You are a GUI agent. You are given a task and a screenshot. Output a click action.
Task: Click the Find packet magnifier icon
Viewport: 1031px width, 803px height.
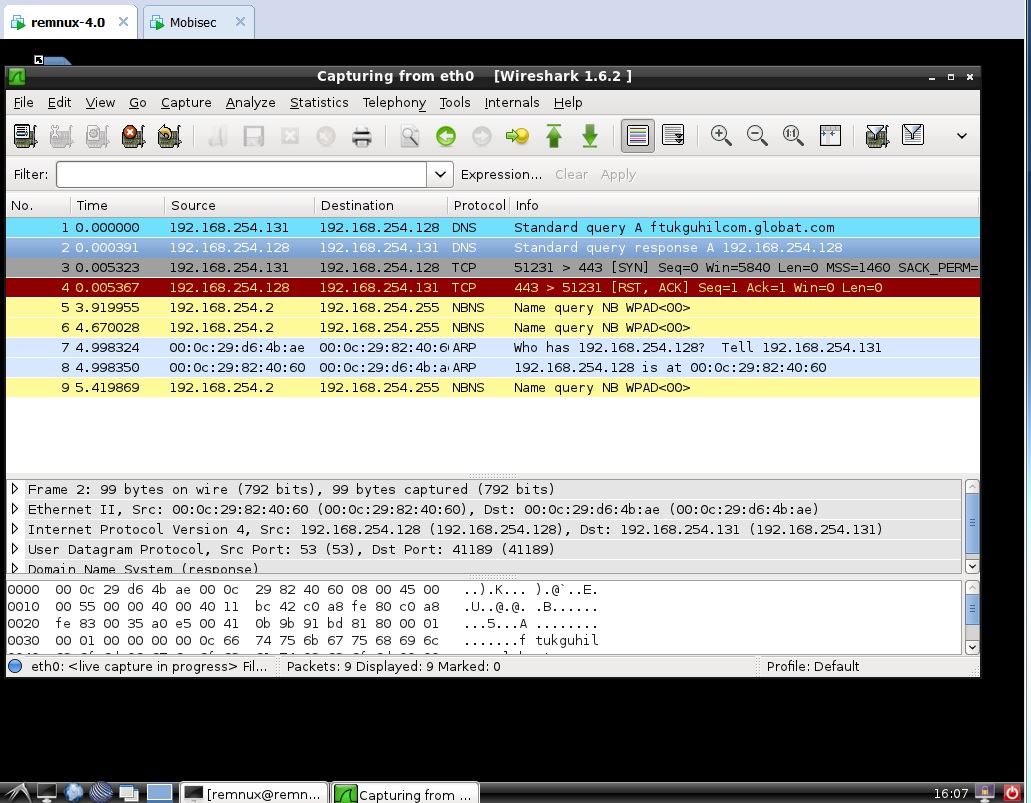pos(410,136)
